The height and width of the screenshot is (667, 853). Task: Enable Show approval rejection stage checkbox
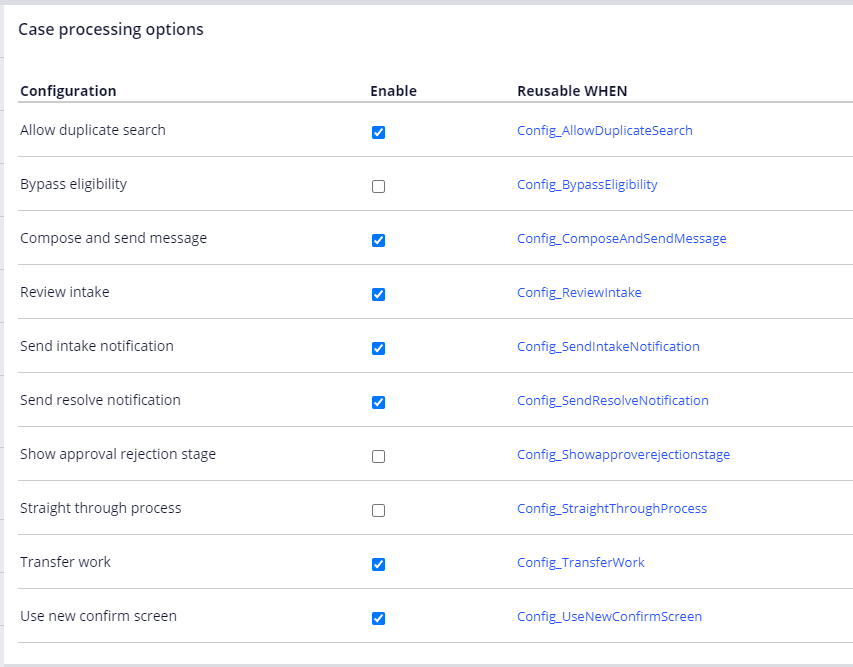pos(378,456)
